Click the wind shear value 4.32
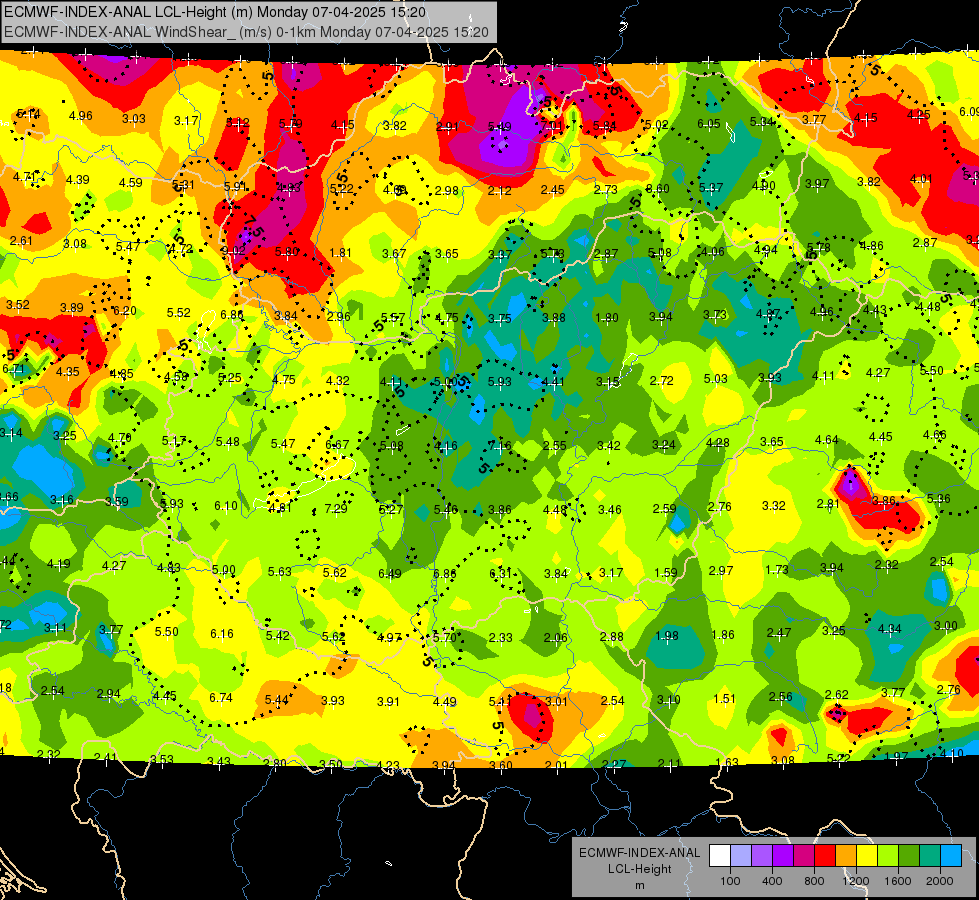This screenshot has height=900, width=979. click(x=338, y=380)
